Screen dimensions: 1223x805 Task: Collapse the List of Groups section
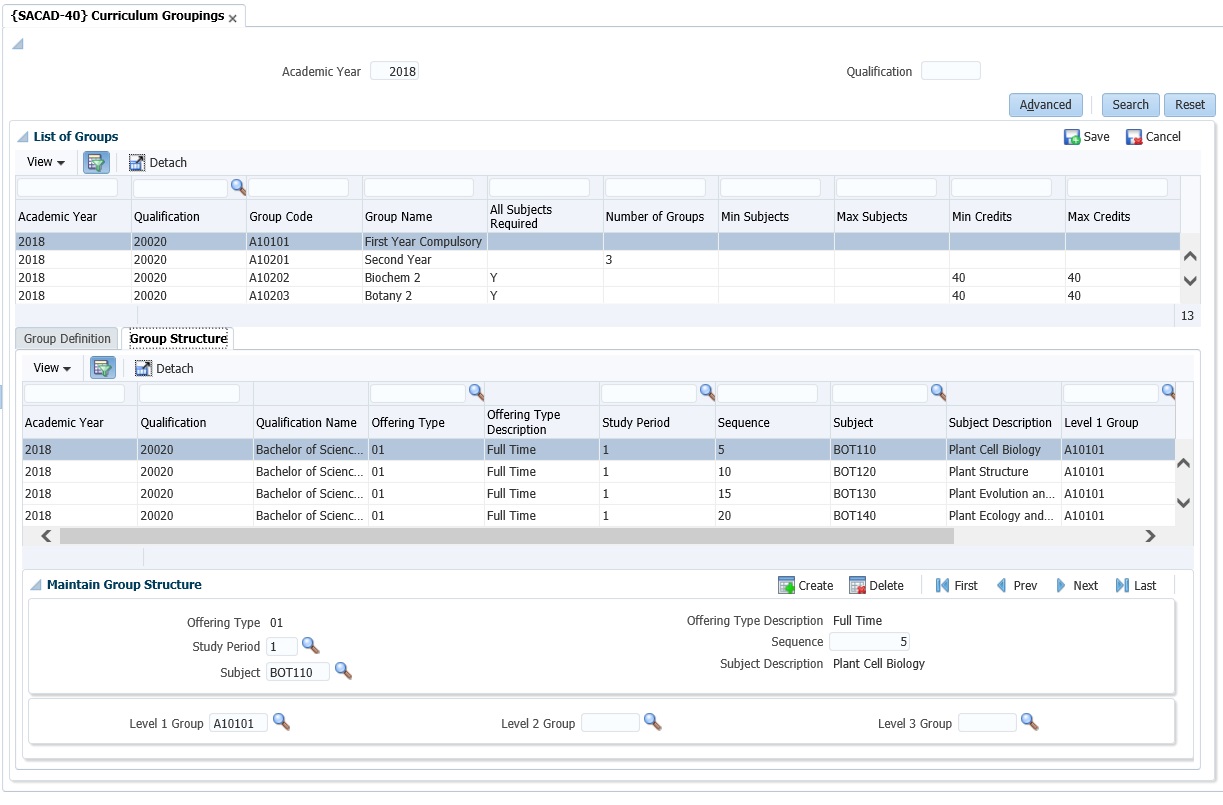[23, 137]
